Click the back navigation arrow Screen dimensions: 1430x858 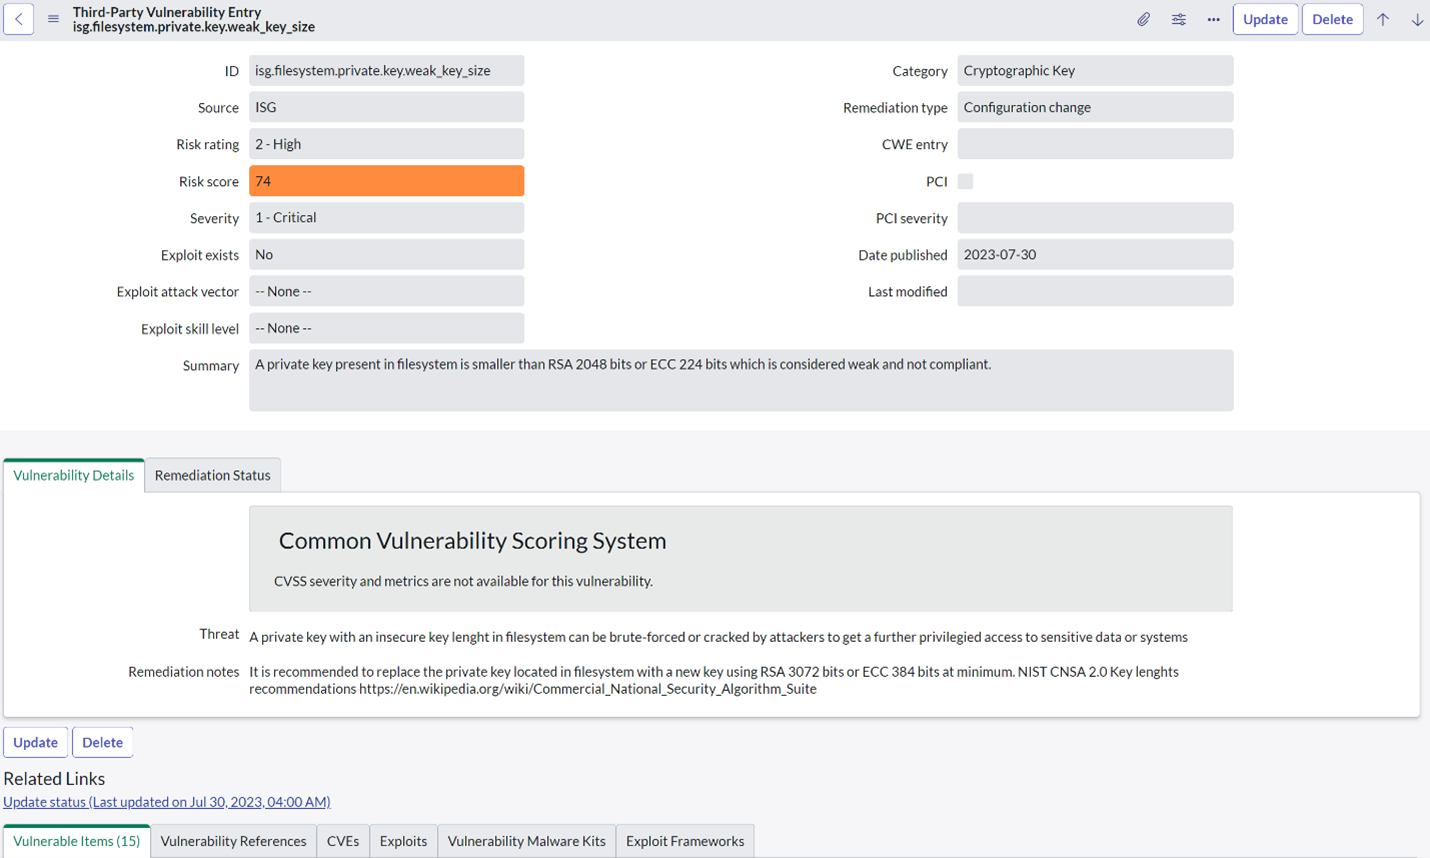point(18,18)
